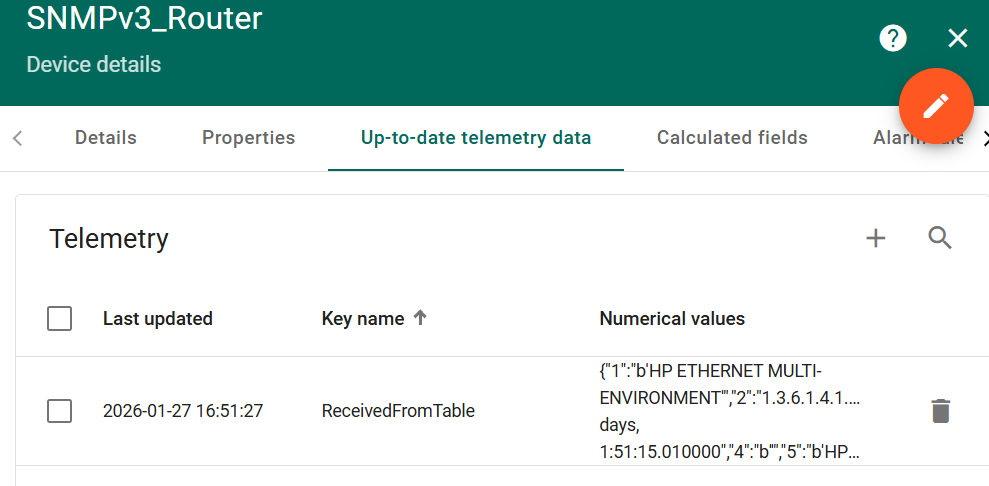Click the Key name sort arrow
The width and height of the screenshot is (989, 486).
tap(420, 318)
